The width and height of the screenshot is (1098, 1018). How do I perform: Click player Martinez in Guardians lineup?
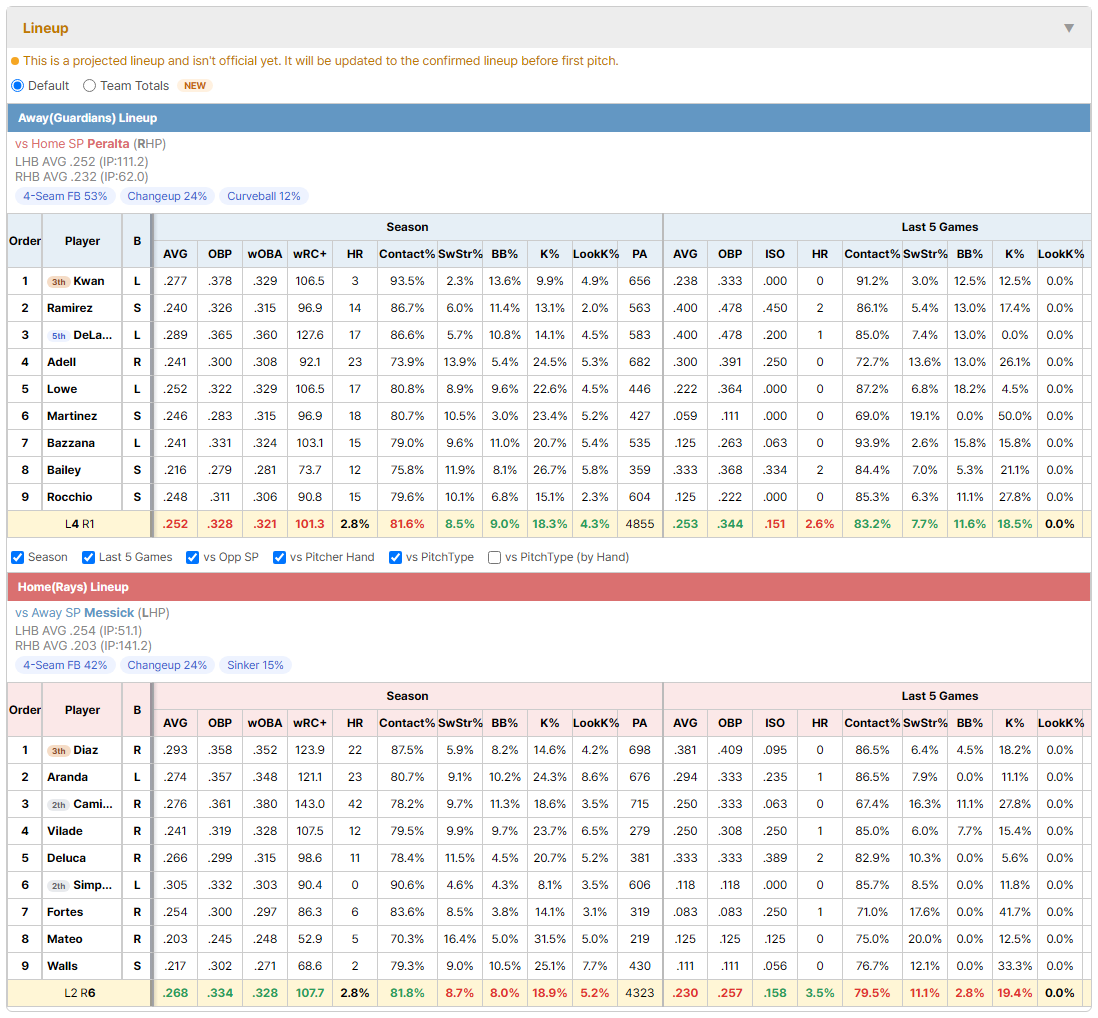coord(72,416)
